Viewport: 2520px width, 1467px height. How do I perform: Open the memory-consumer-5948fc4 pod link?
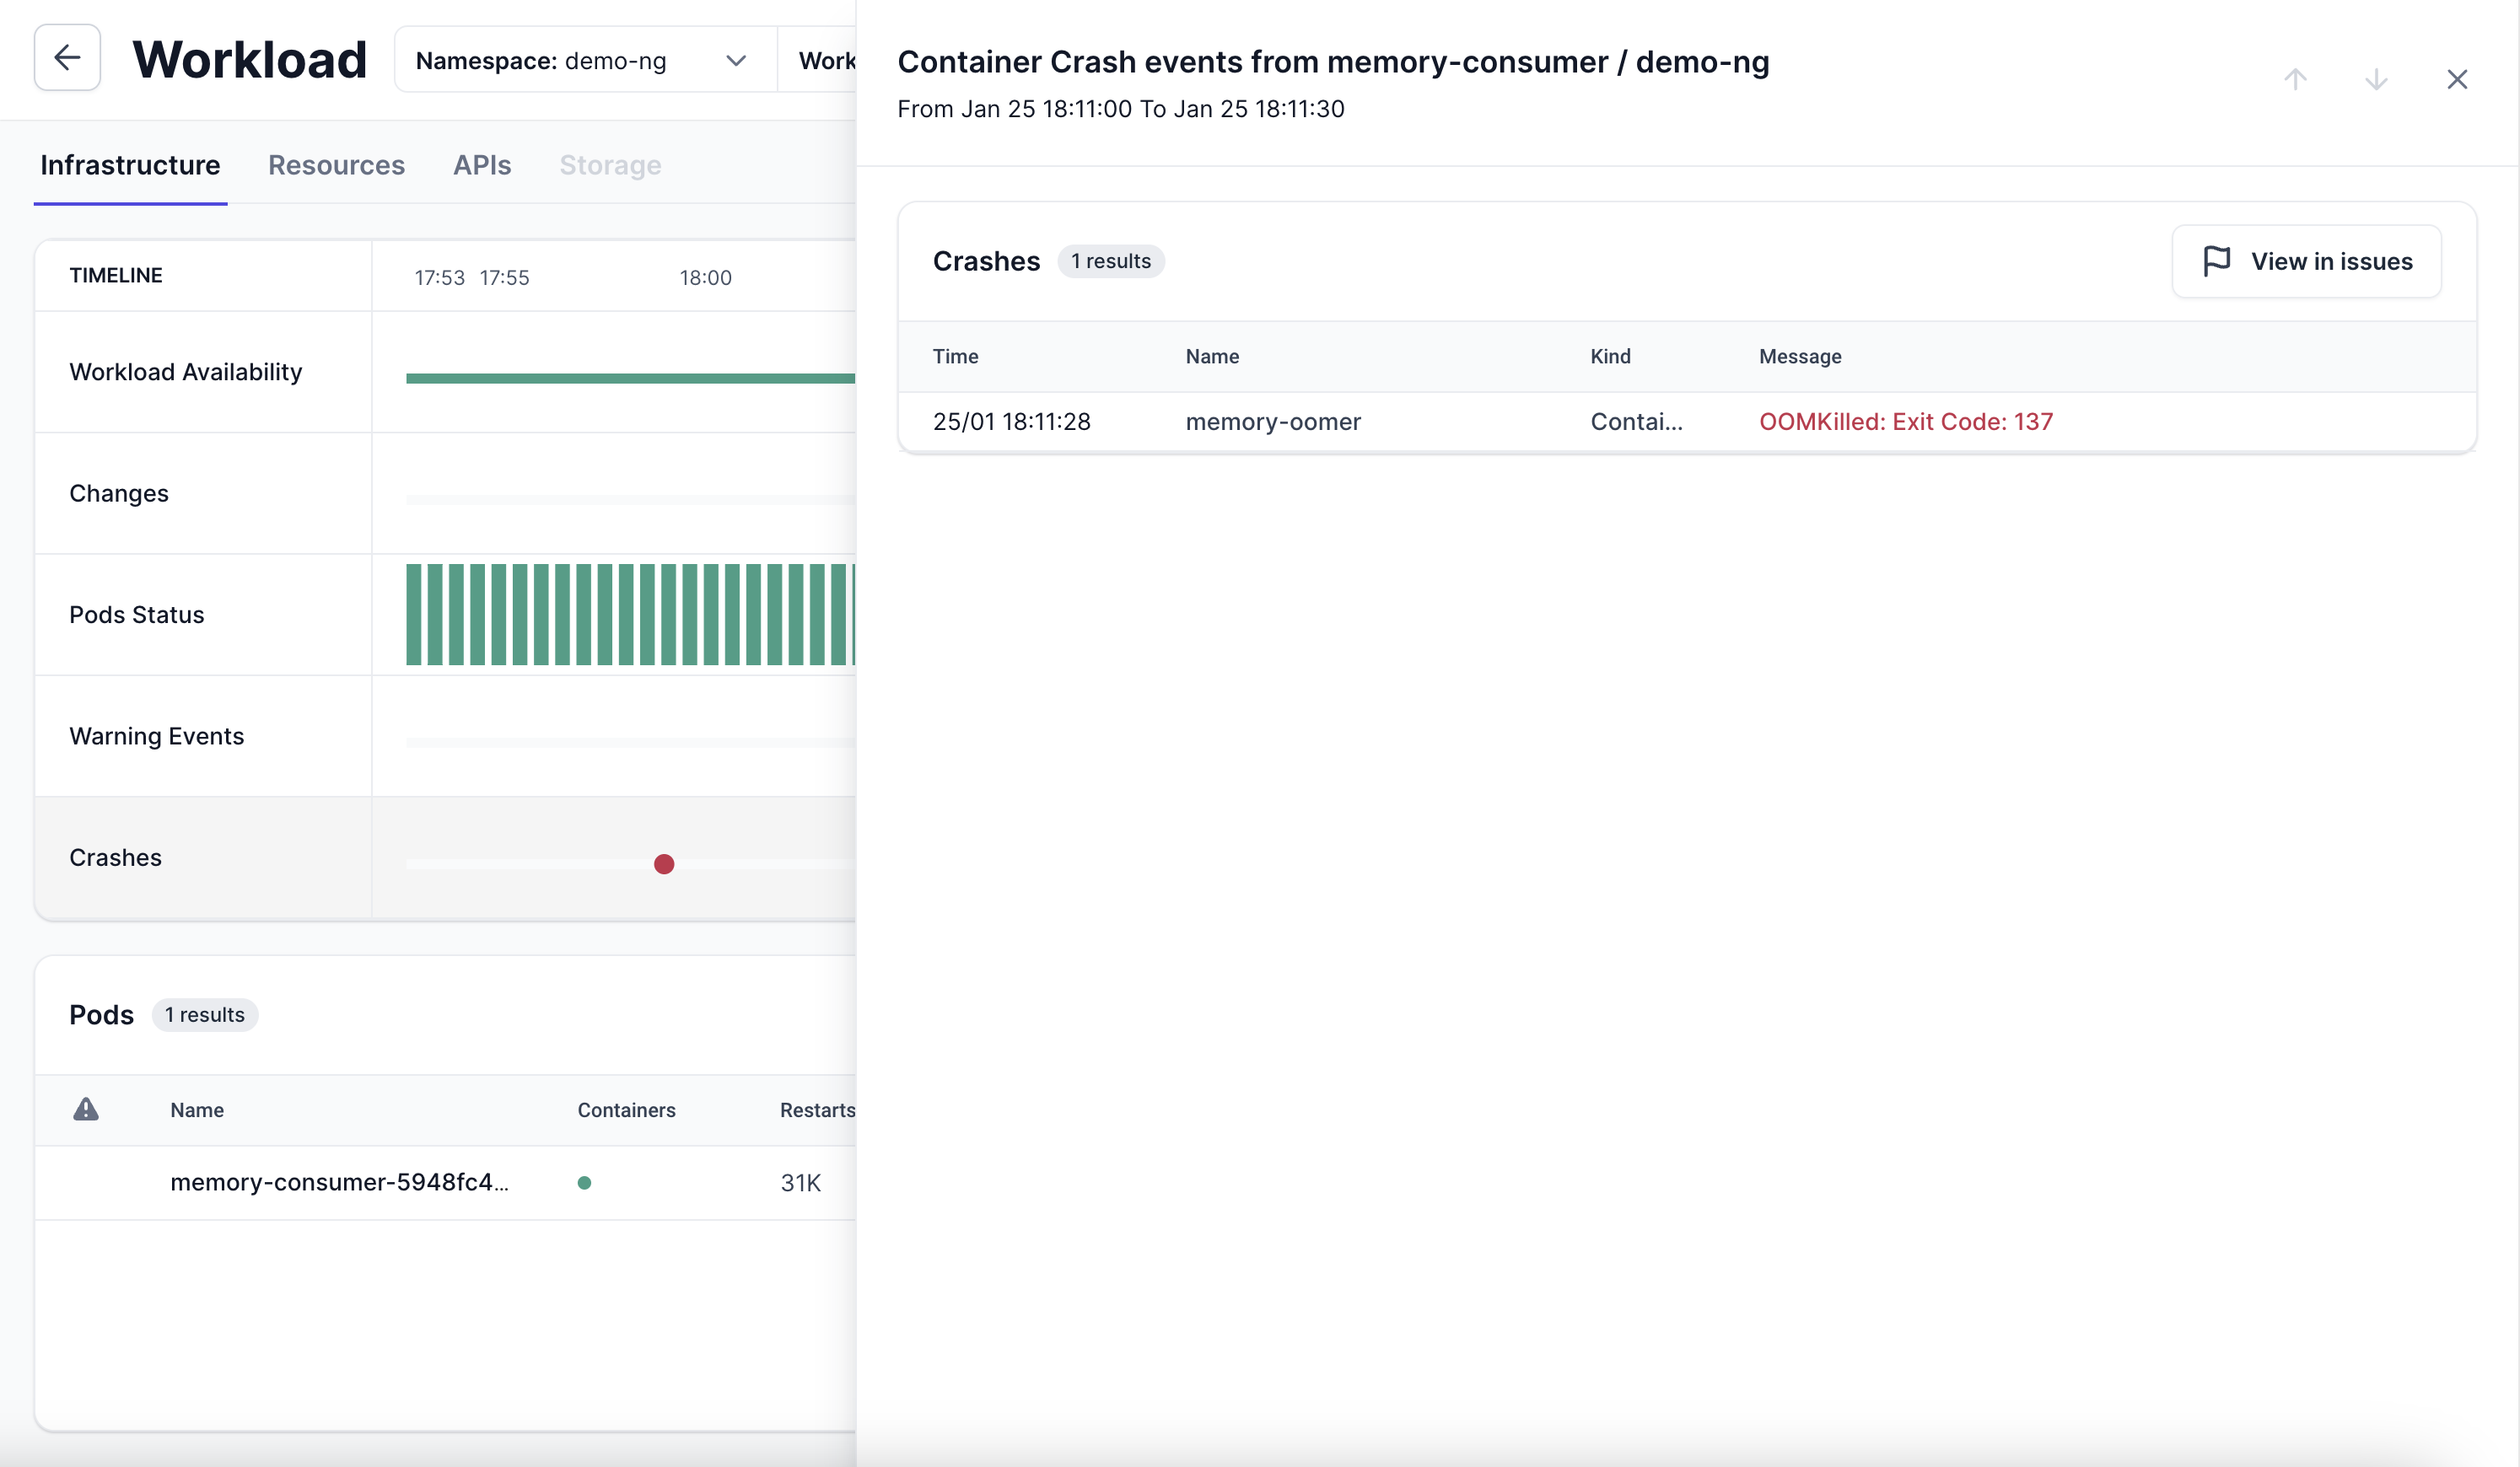click(x=339, y=1182)
